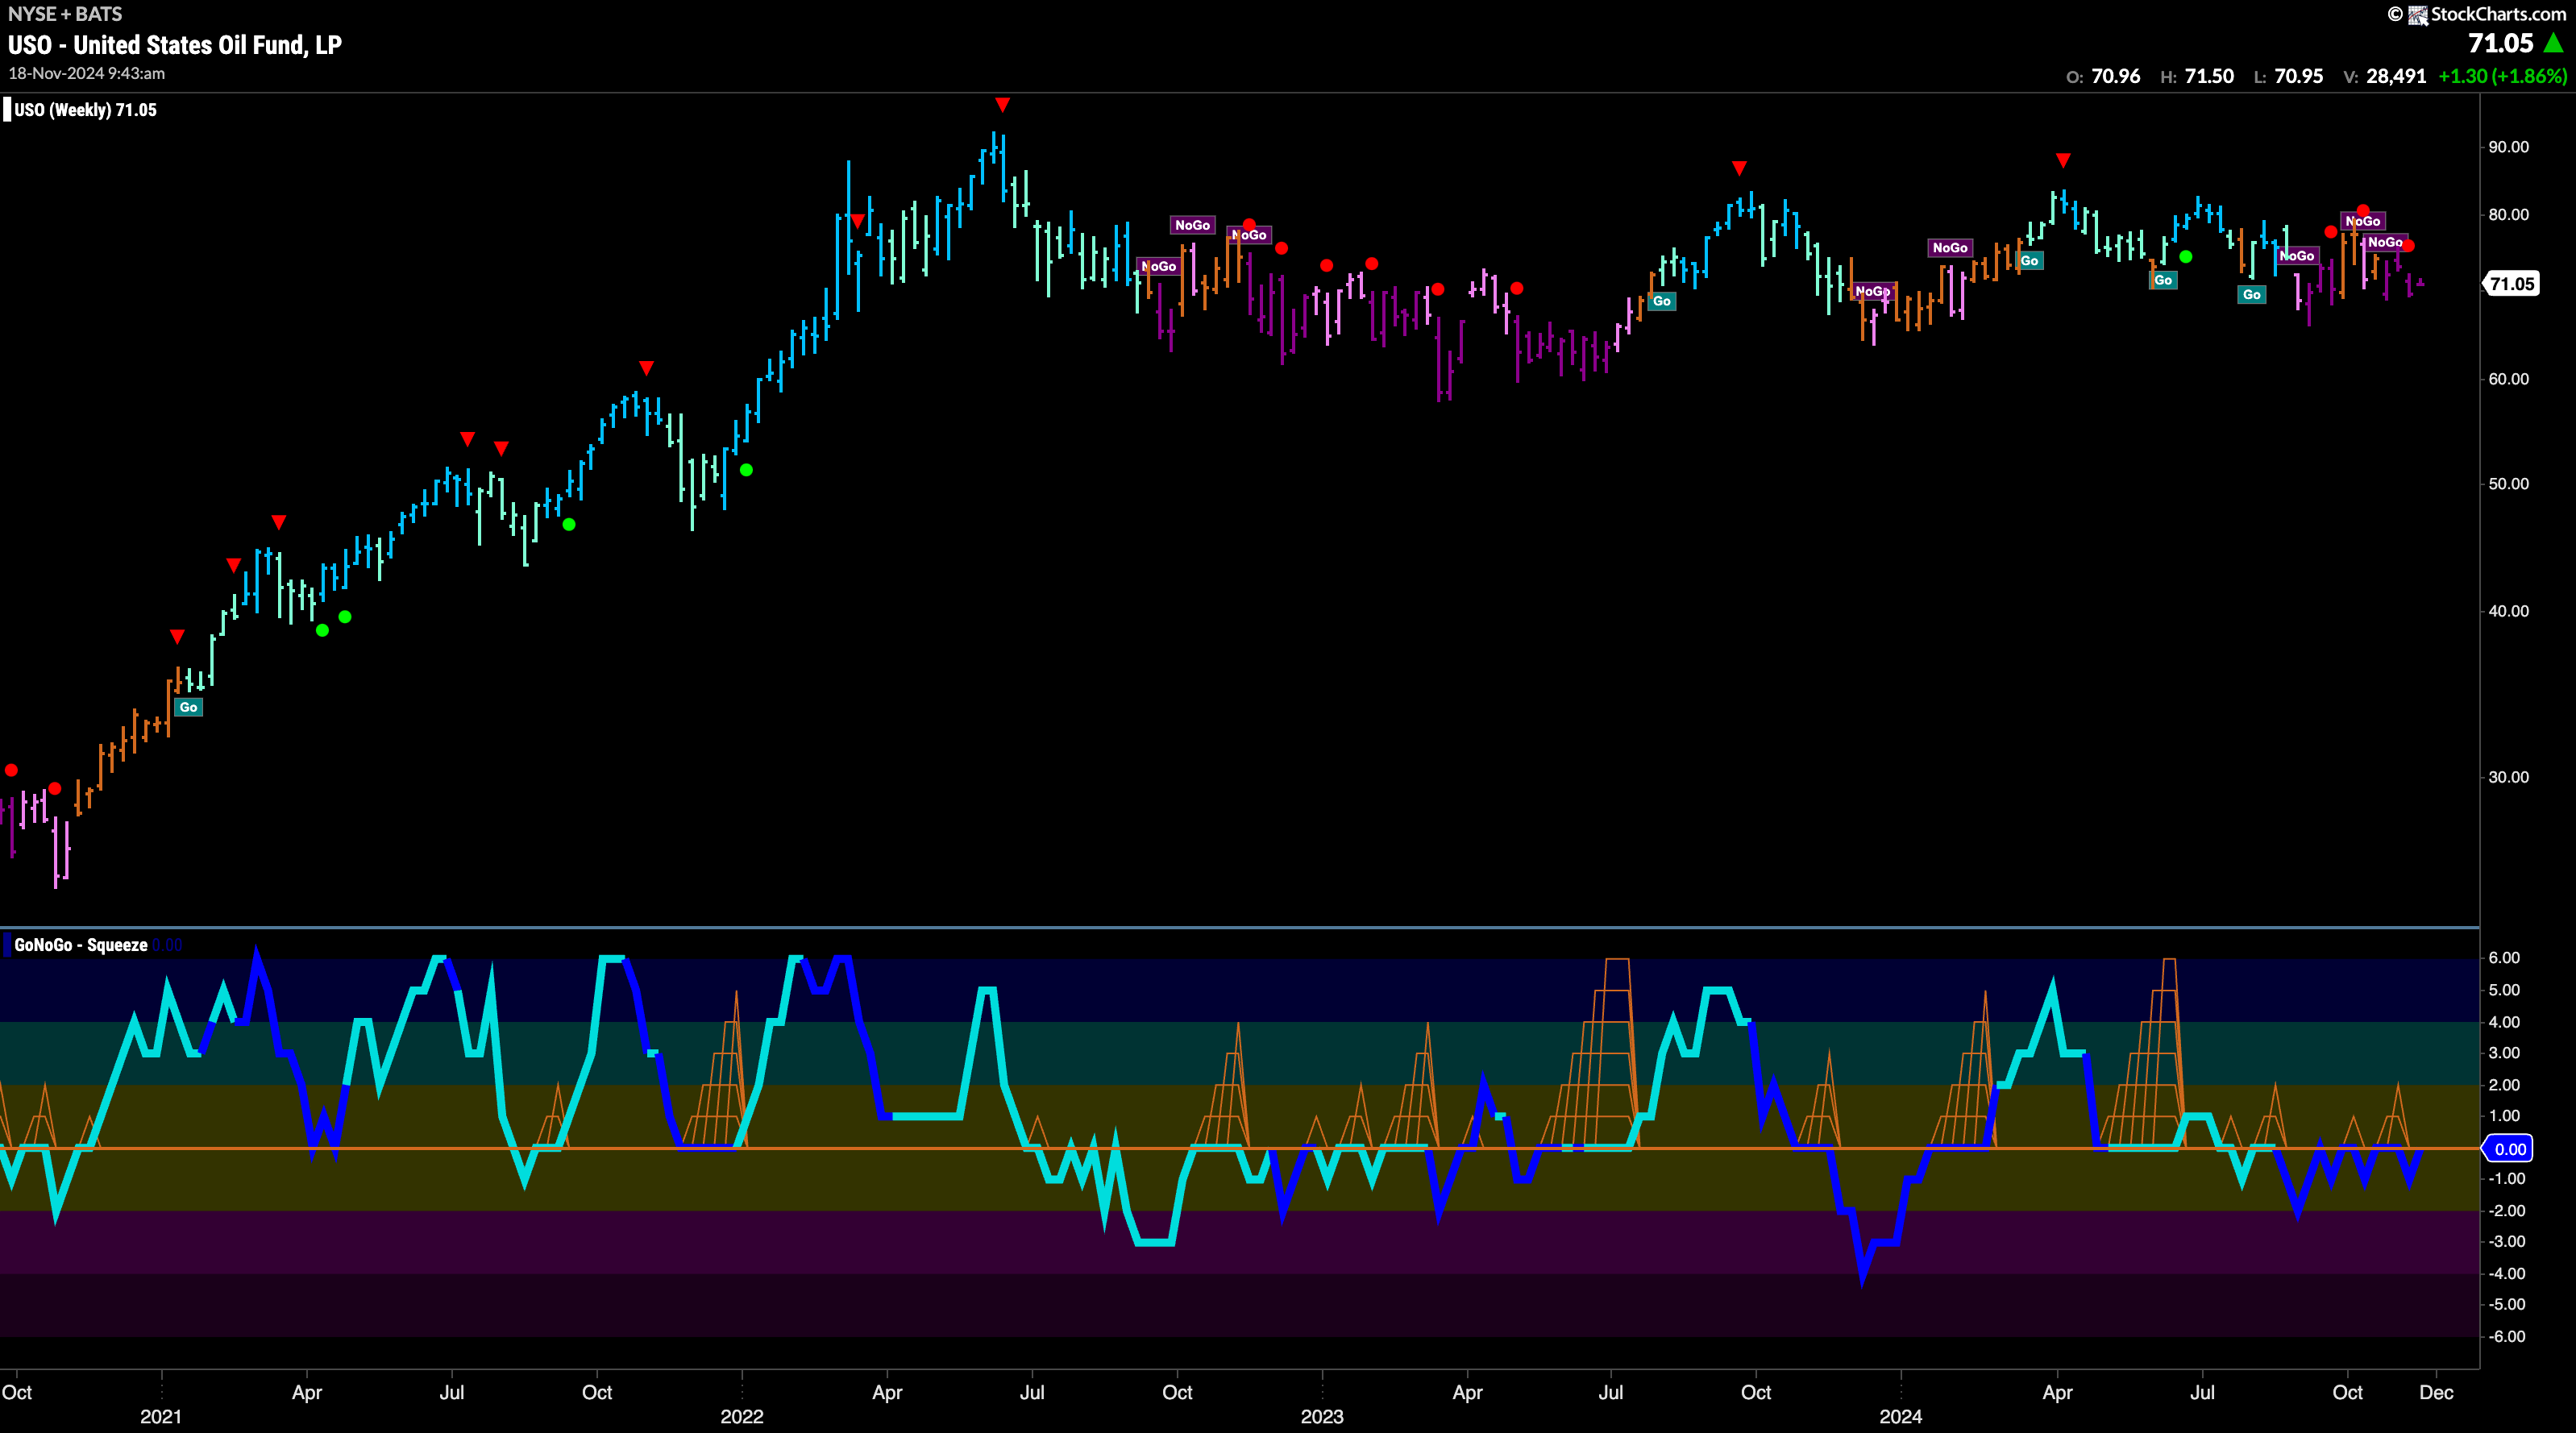Click the low value 70.95
Screen dimensions: 2576x1433
point(2298,76)
